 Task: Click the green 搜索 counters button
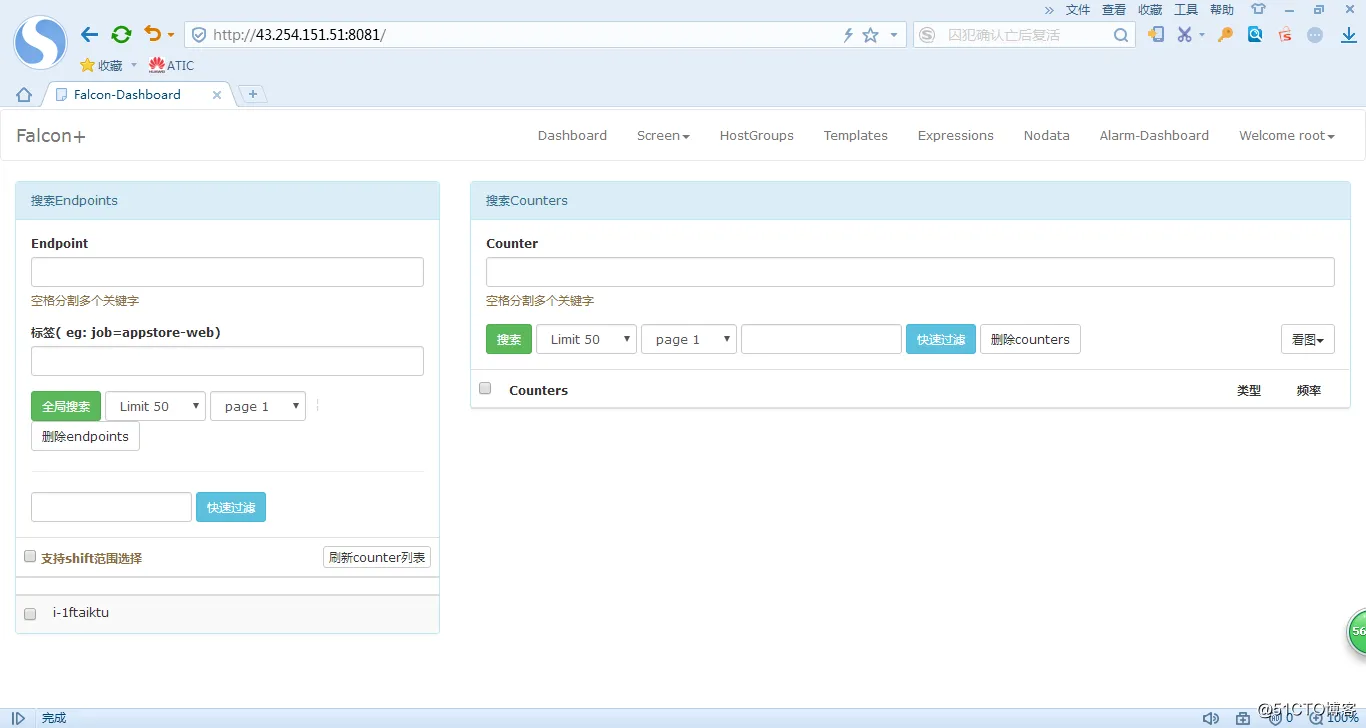click(x=509, y=339)
